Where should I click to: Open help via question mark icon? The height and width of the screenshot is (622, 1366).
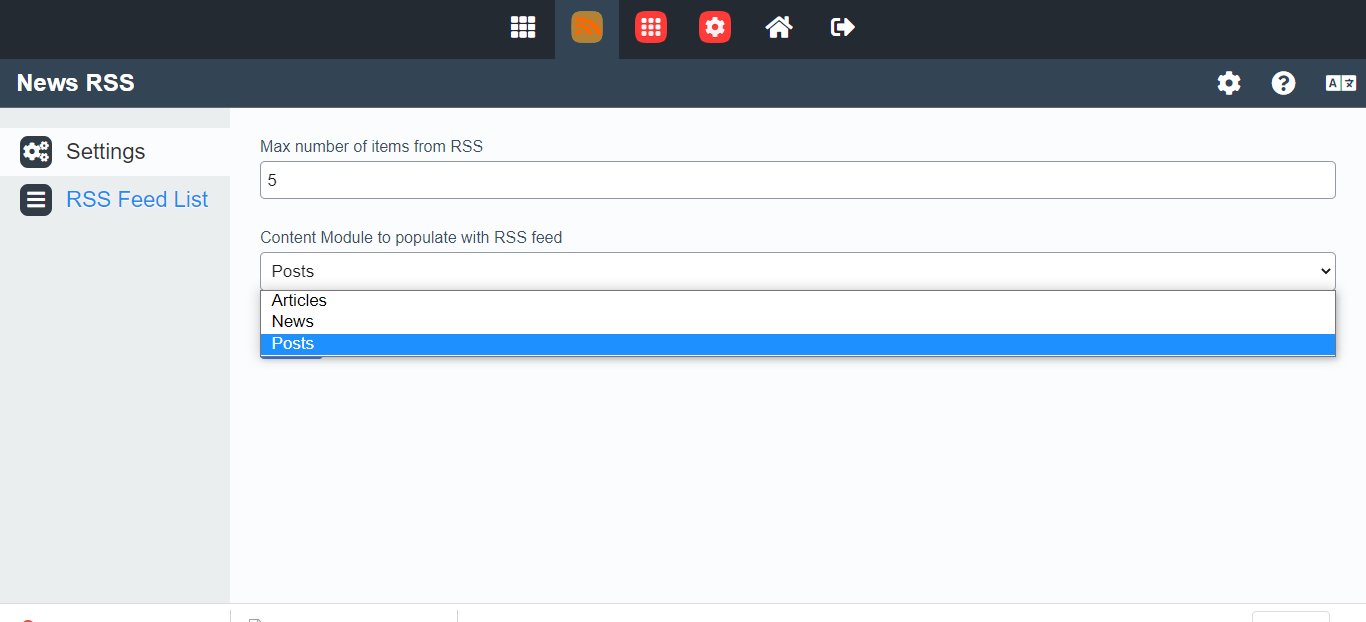(x=1283, y=83)
